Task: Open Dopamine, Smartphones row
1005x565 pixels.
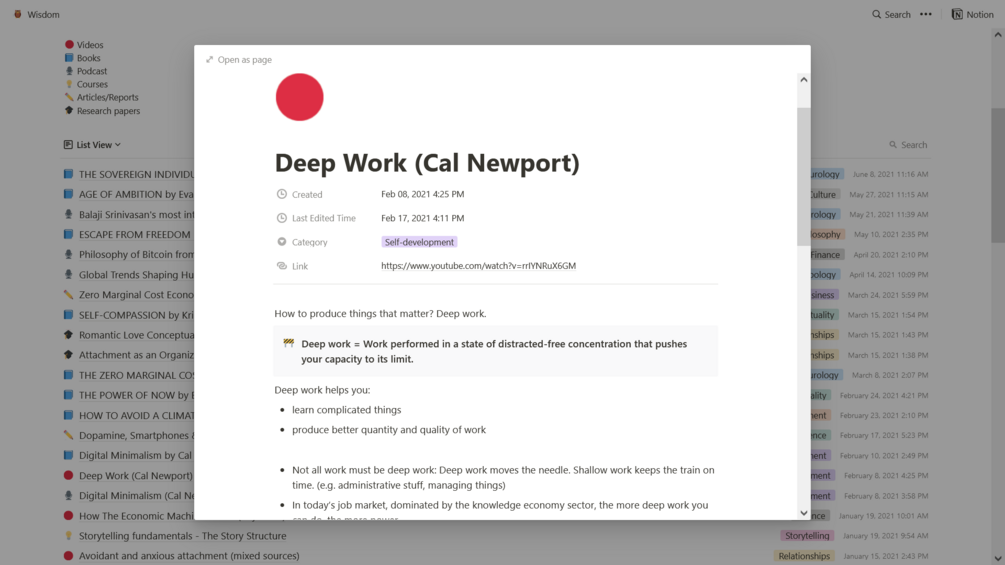Action: (x=136, y=436)
